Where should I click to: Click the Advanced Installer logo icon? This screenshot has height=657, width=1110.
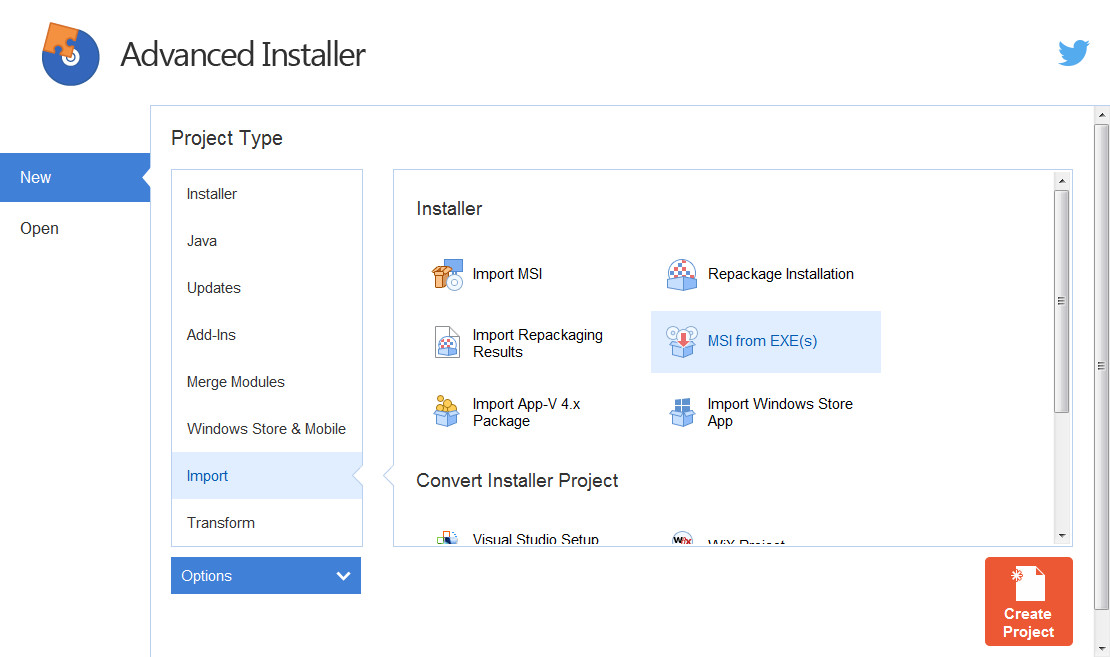[70, 55]
